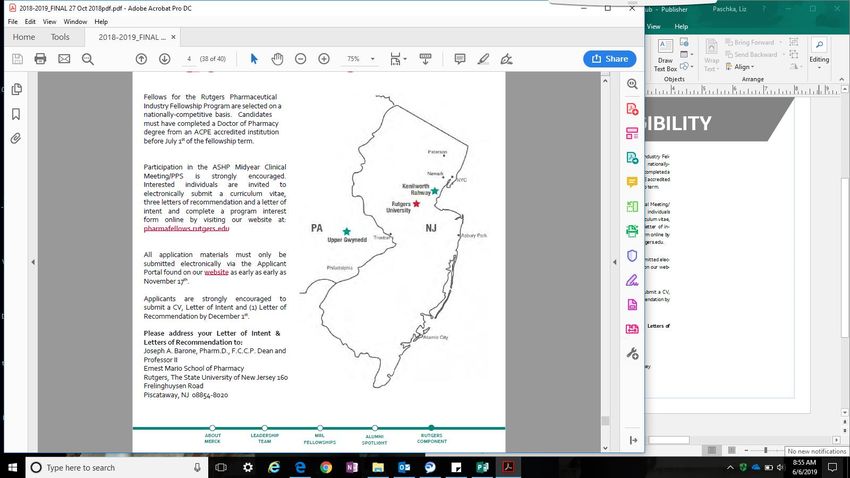This screenshot has width=850, height=478.
Task: Open the Editing dropdown in Publisher
Action: [819, 53]
